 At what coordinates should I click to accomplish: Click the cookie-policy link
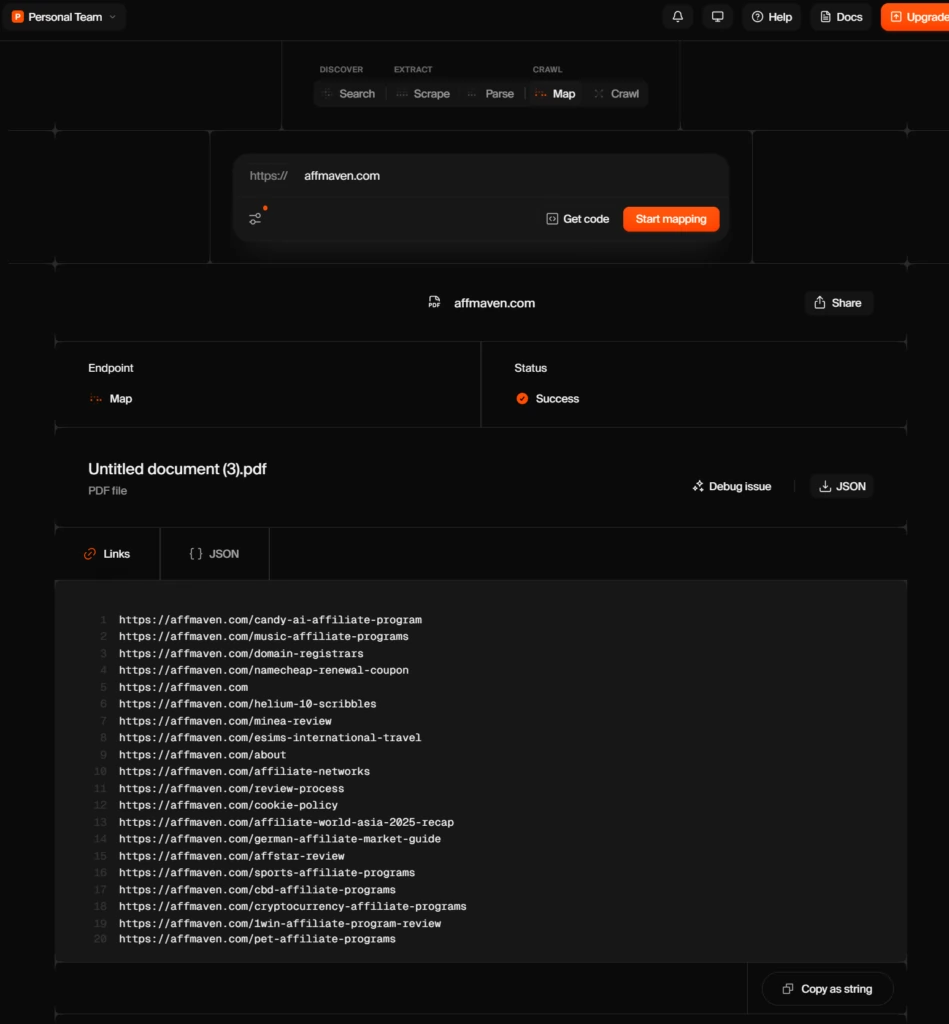coord(228,805)
